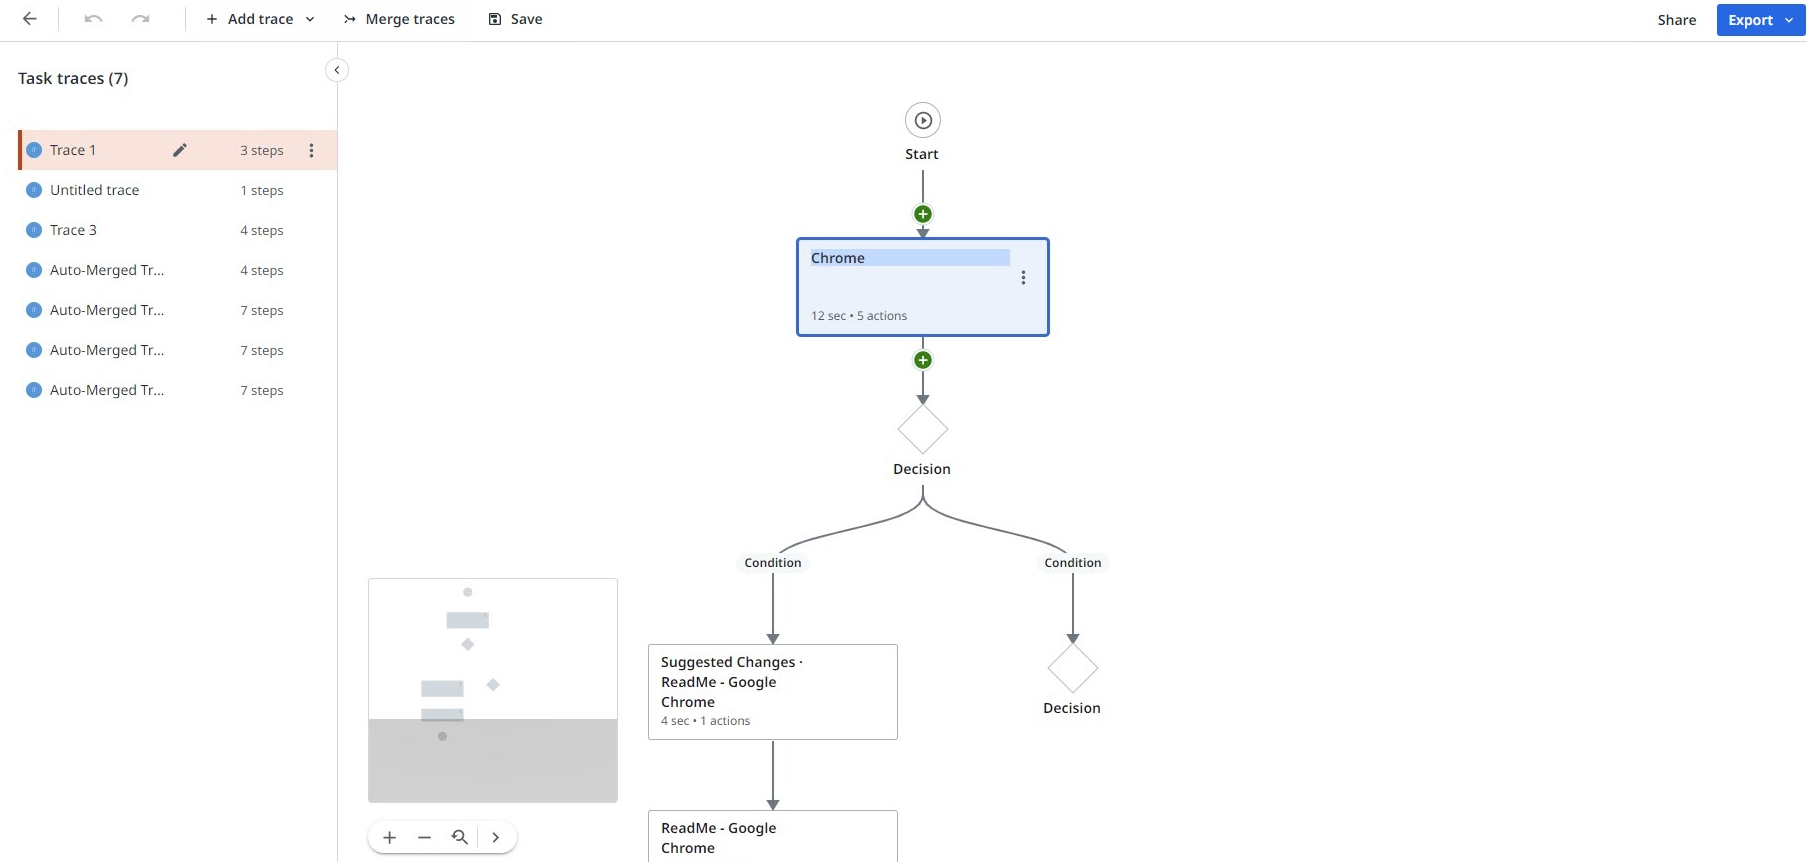Add step between Start and Chrome

point(923,214)
